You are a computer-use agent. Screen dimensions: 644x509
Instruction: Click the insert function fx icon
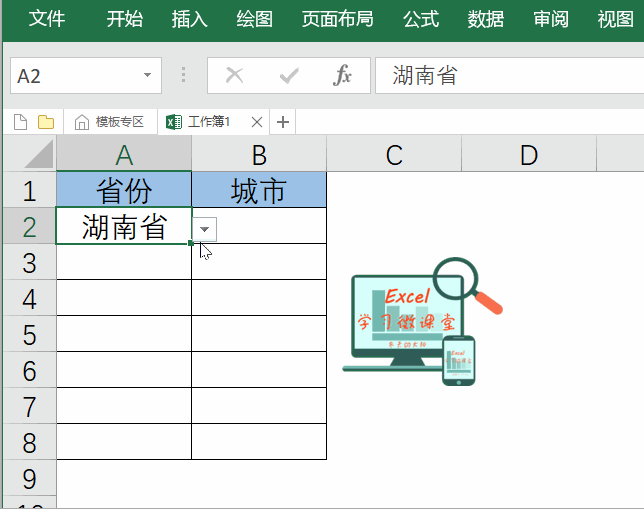(x=343, y=76)
